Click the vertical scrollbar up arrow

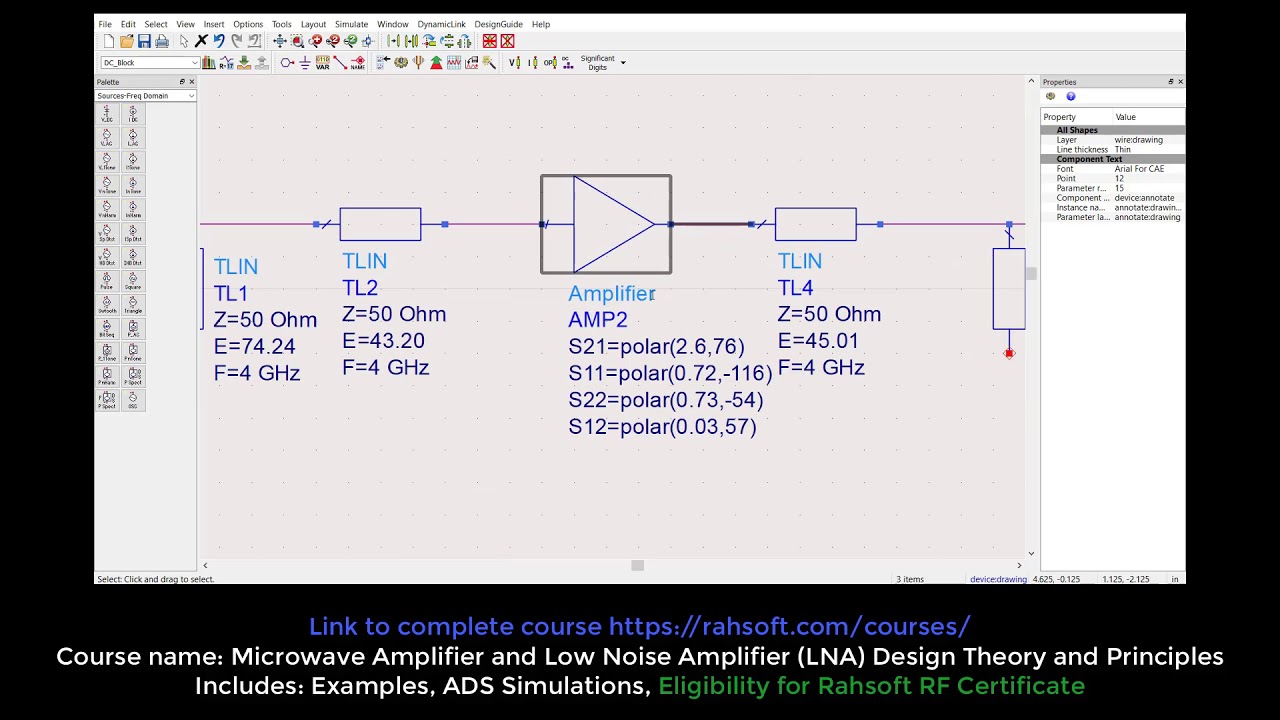click(x=1031, y=81)
